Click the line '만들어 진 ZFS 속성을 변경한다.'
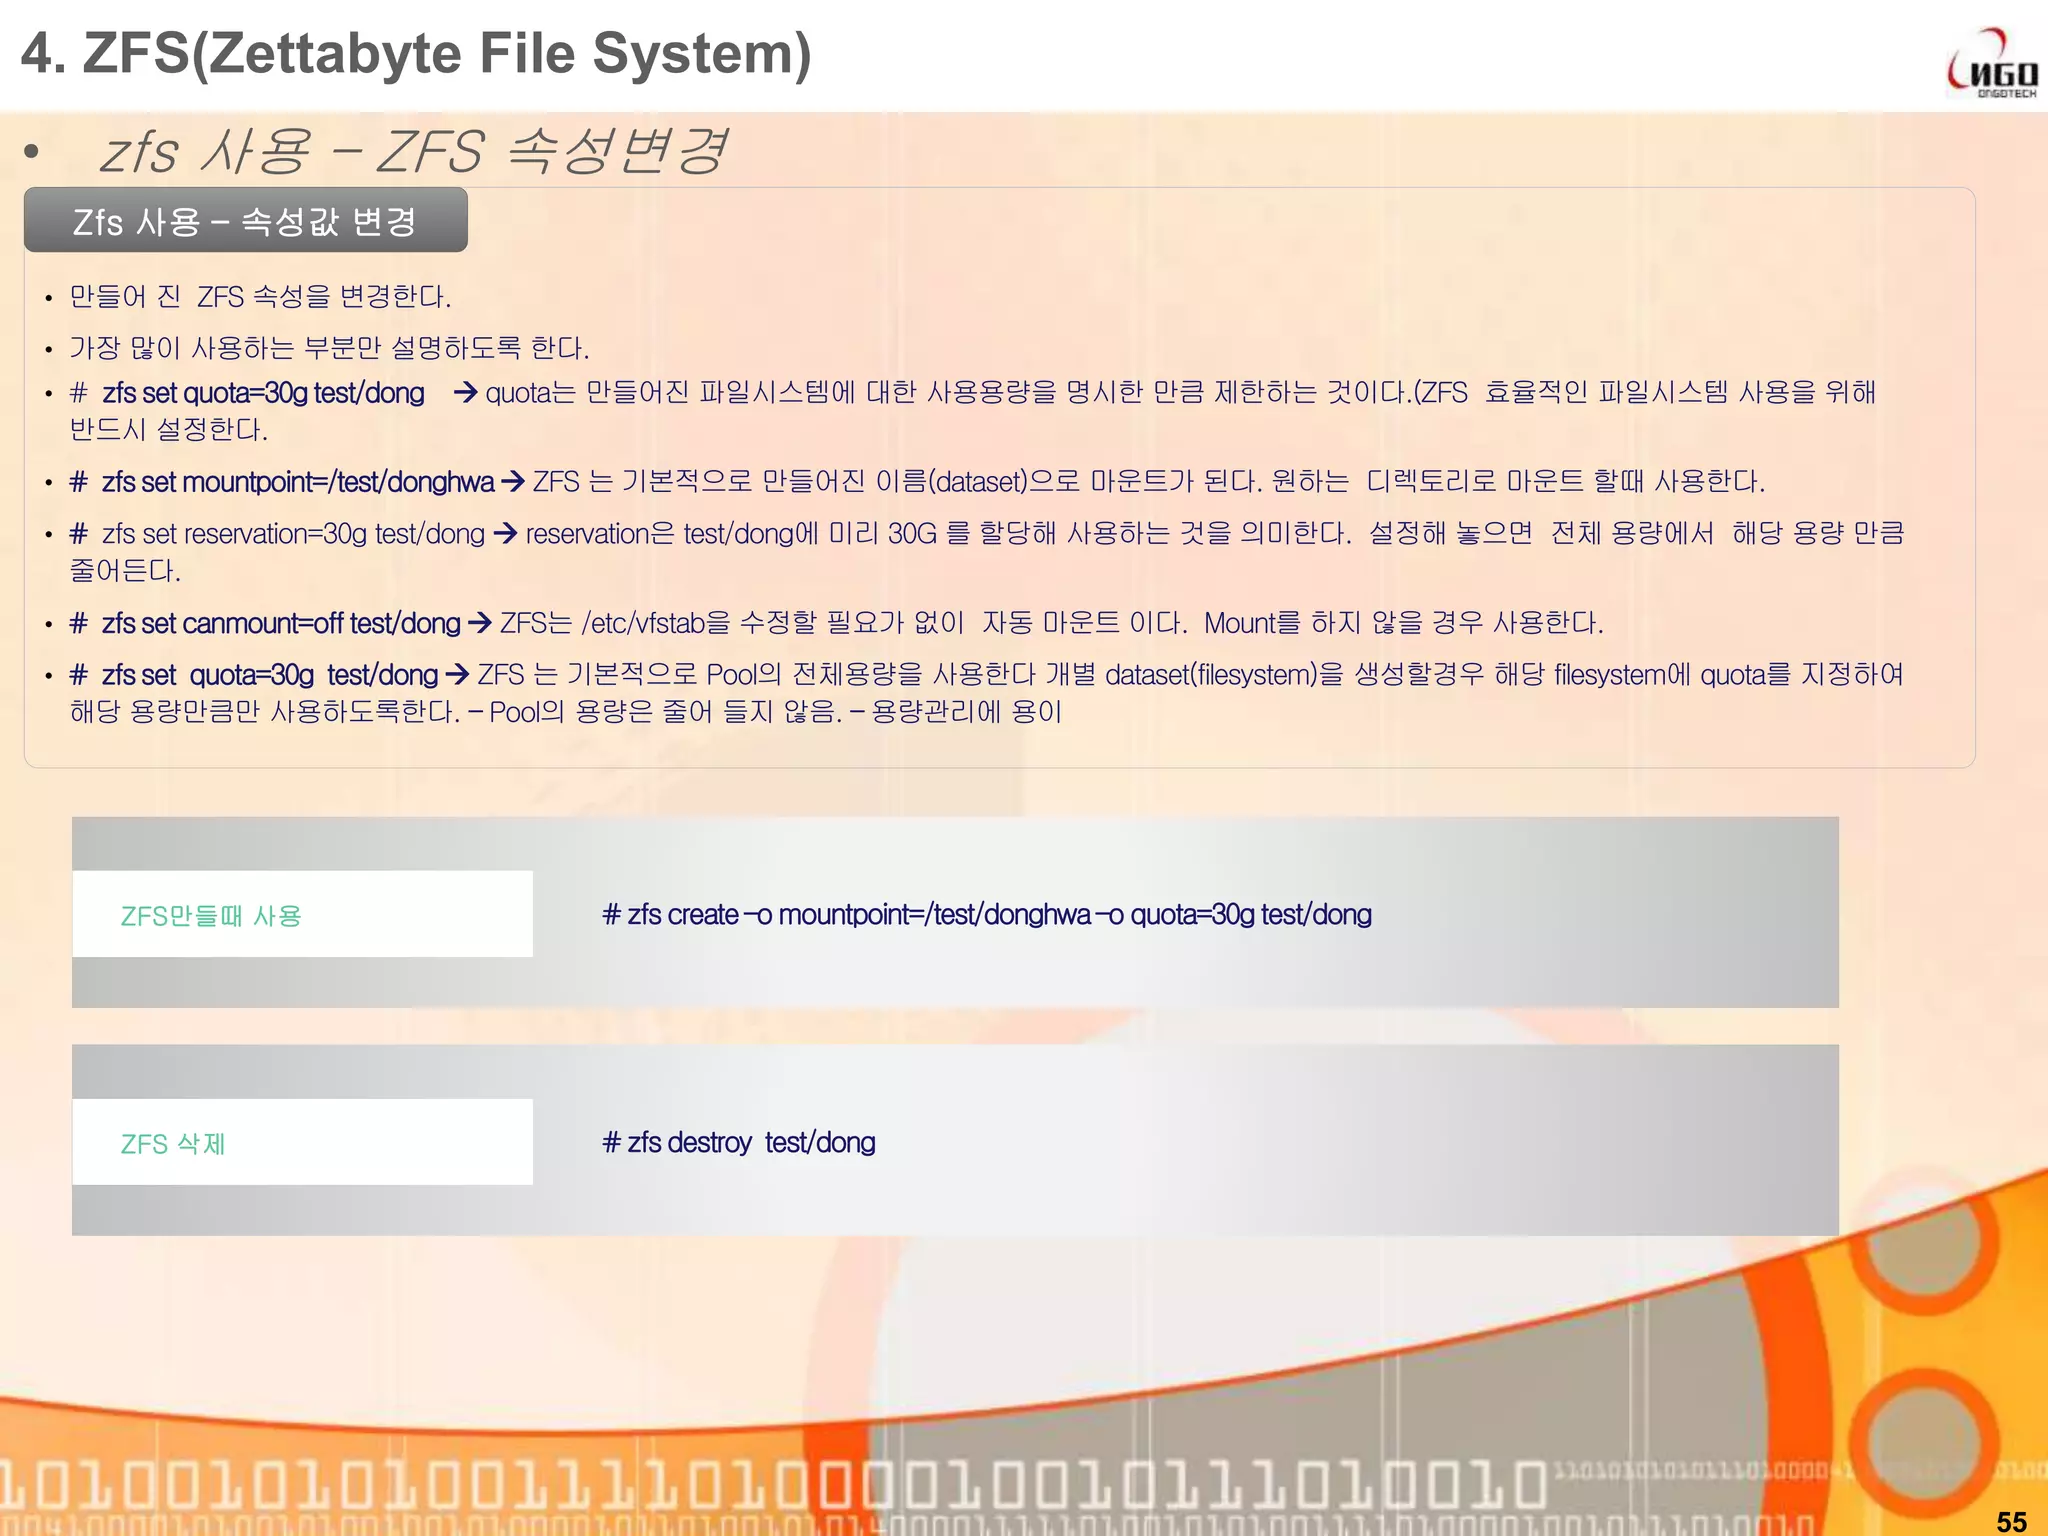The height and width of the screenshot is (1536, 2048). click(x=260, y=297)
